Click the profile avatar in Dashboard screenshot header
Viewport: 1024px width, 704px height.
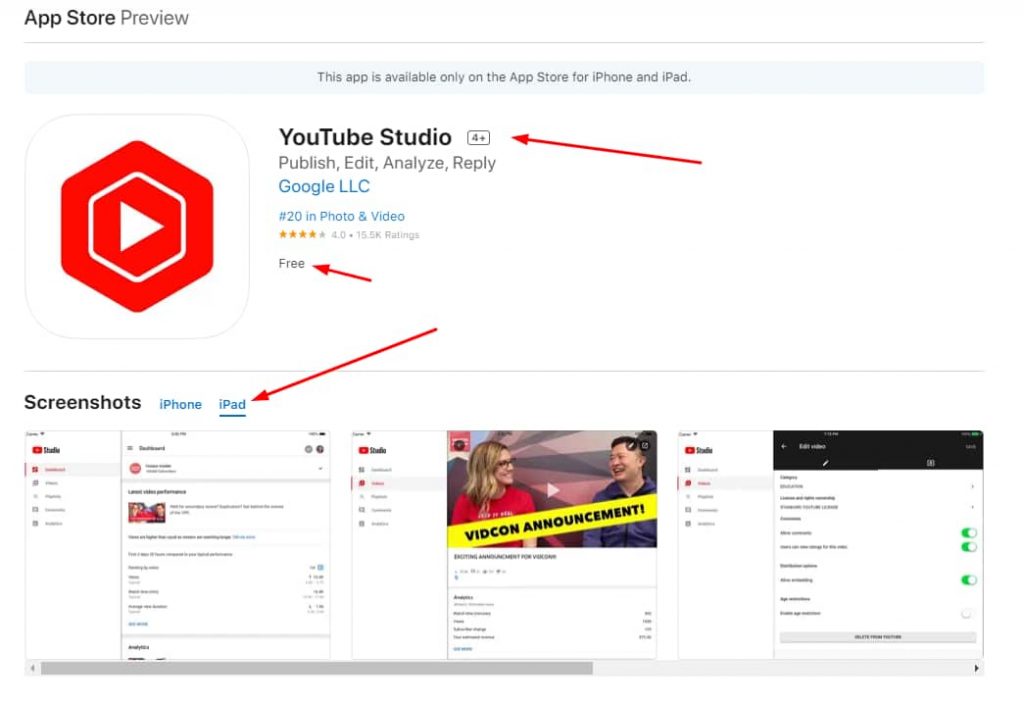point(320,449)
